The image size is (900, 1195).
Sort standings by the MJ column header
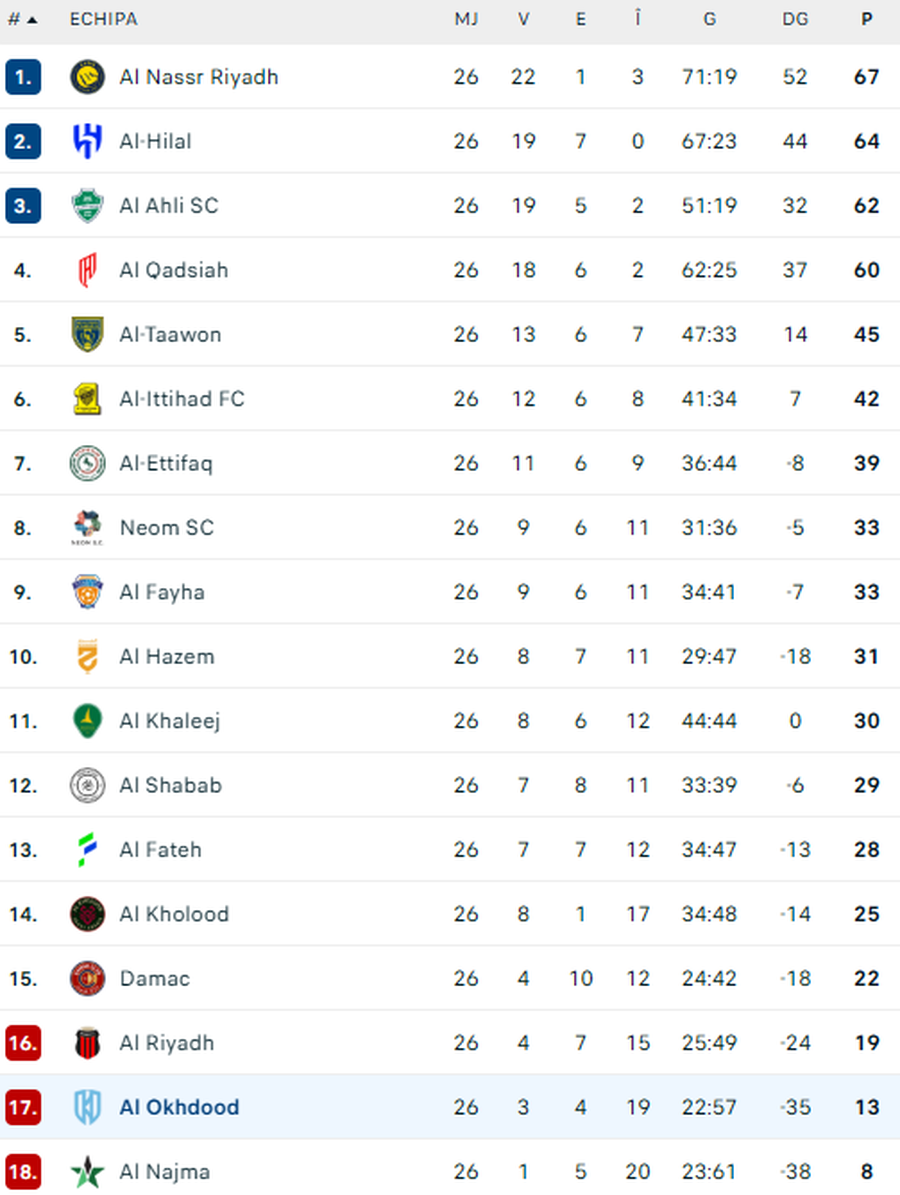click(x=466, y=19)
